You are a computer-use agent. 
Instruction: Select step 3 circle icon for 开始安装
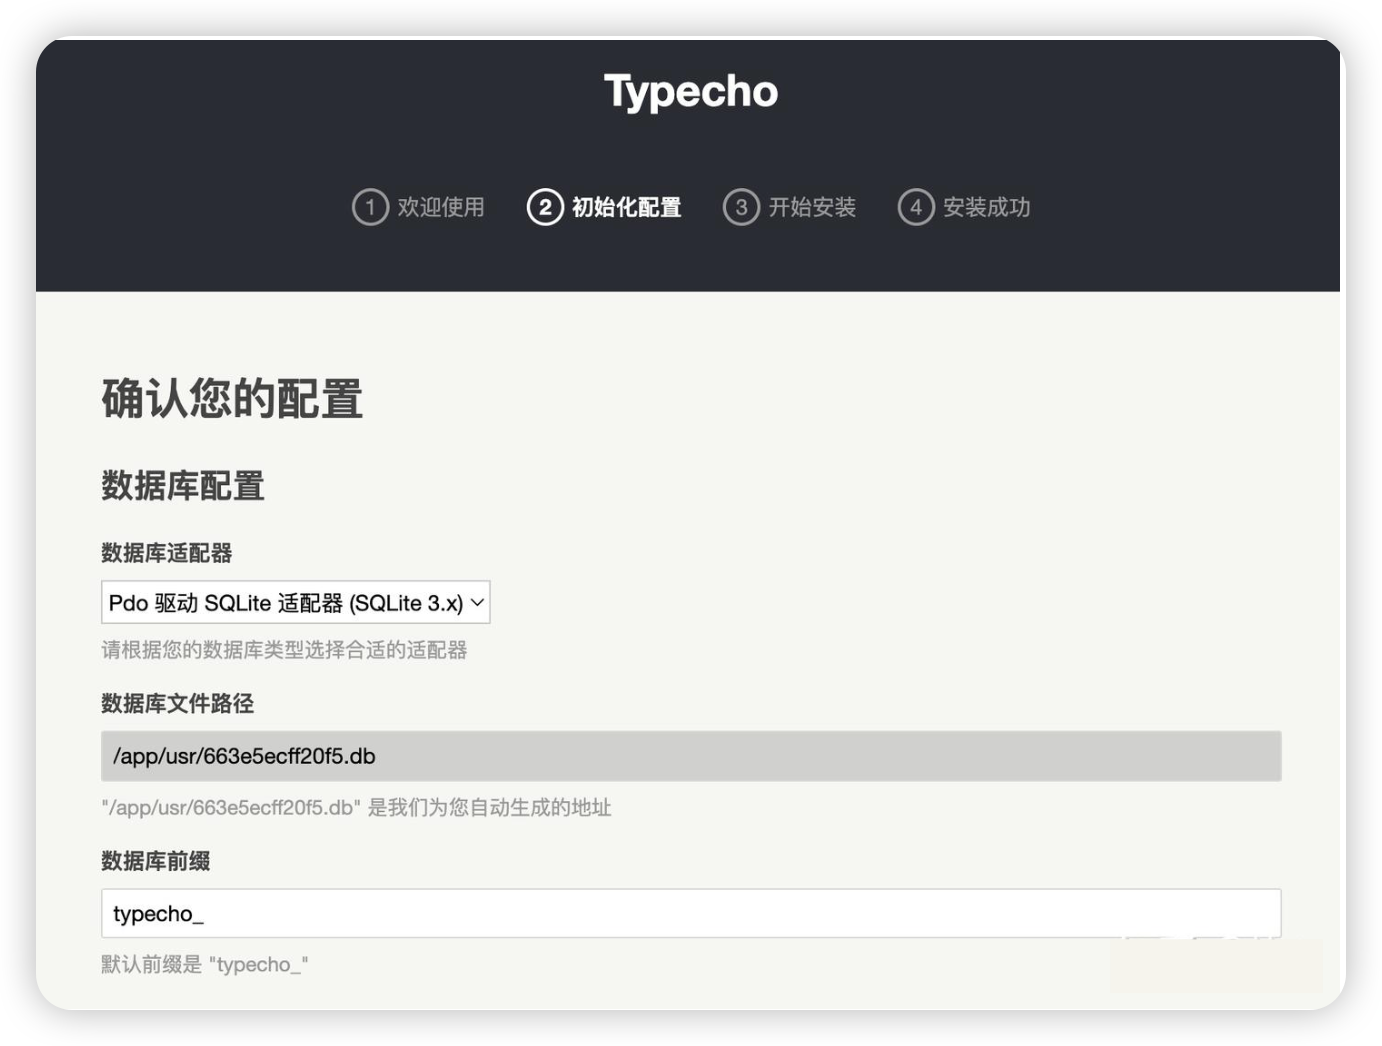741,207
